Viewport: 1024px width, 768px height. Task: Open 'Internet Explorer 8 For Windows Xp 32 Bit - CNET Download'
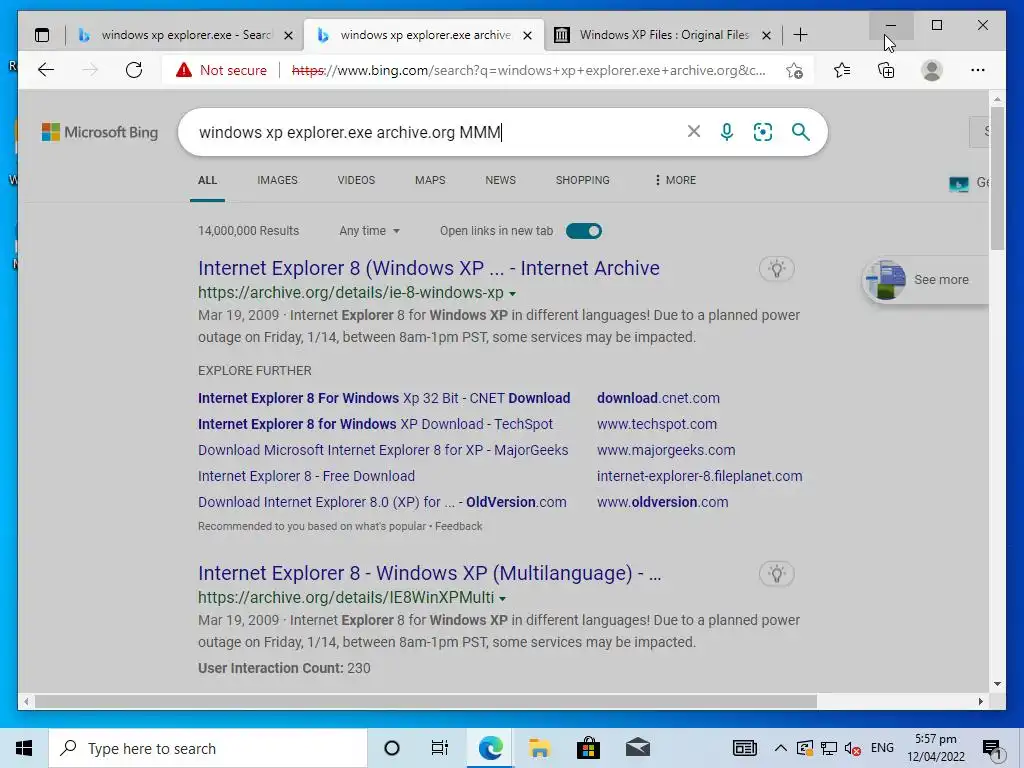pyautogui.click(x=384, y=398)
